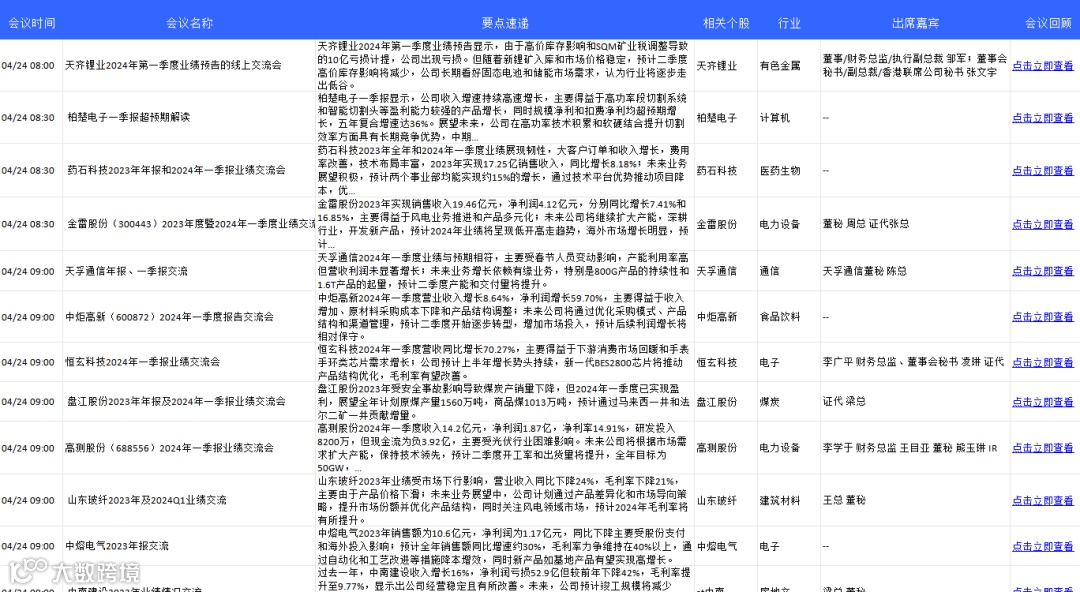
Task: Select meeting name 天齐锂业2024年第一季度业绩预告的线上交流会
Action: (x=174, y=65)
